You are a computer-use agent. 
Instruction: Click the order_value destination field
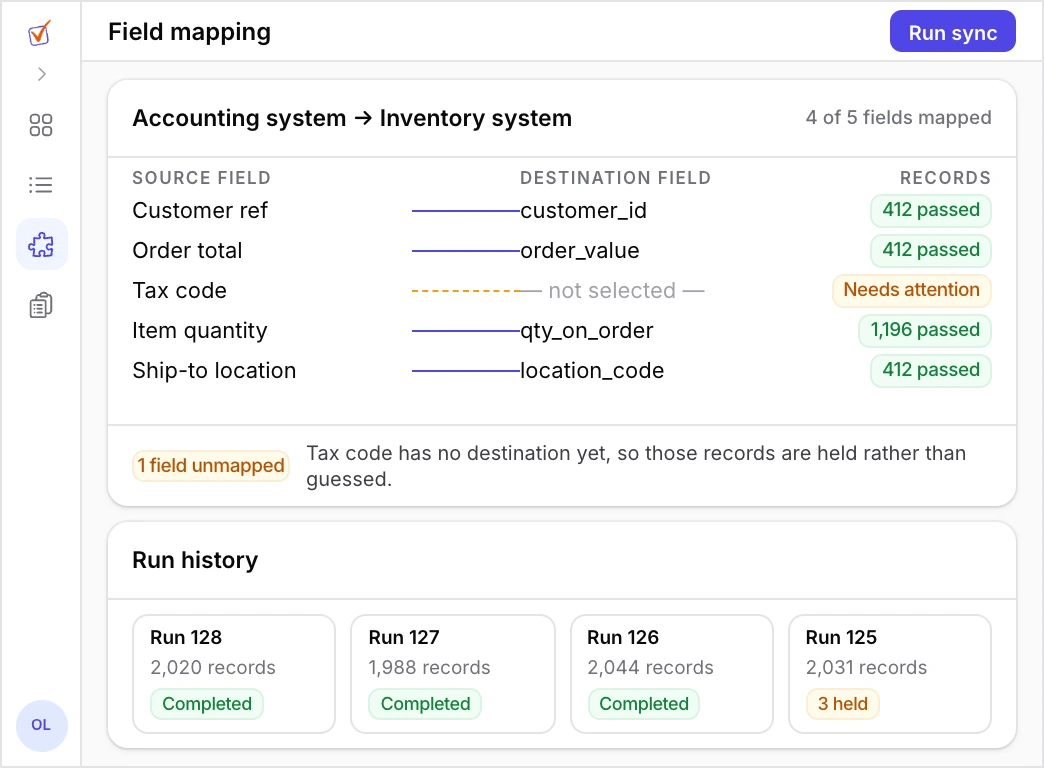(579, 250)
